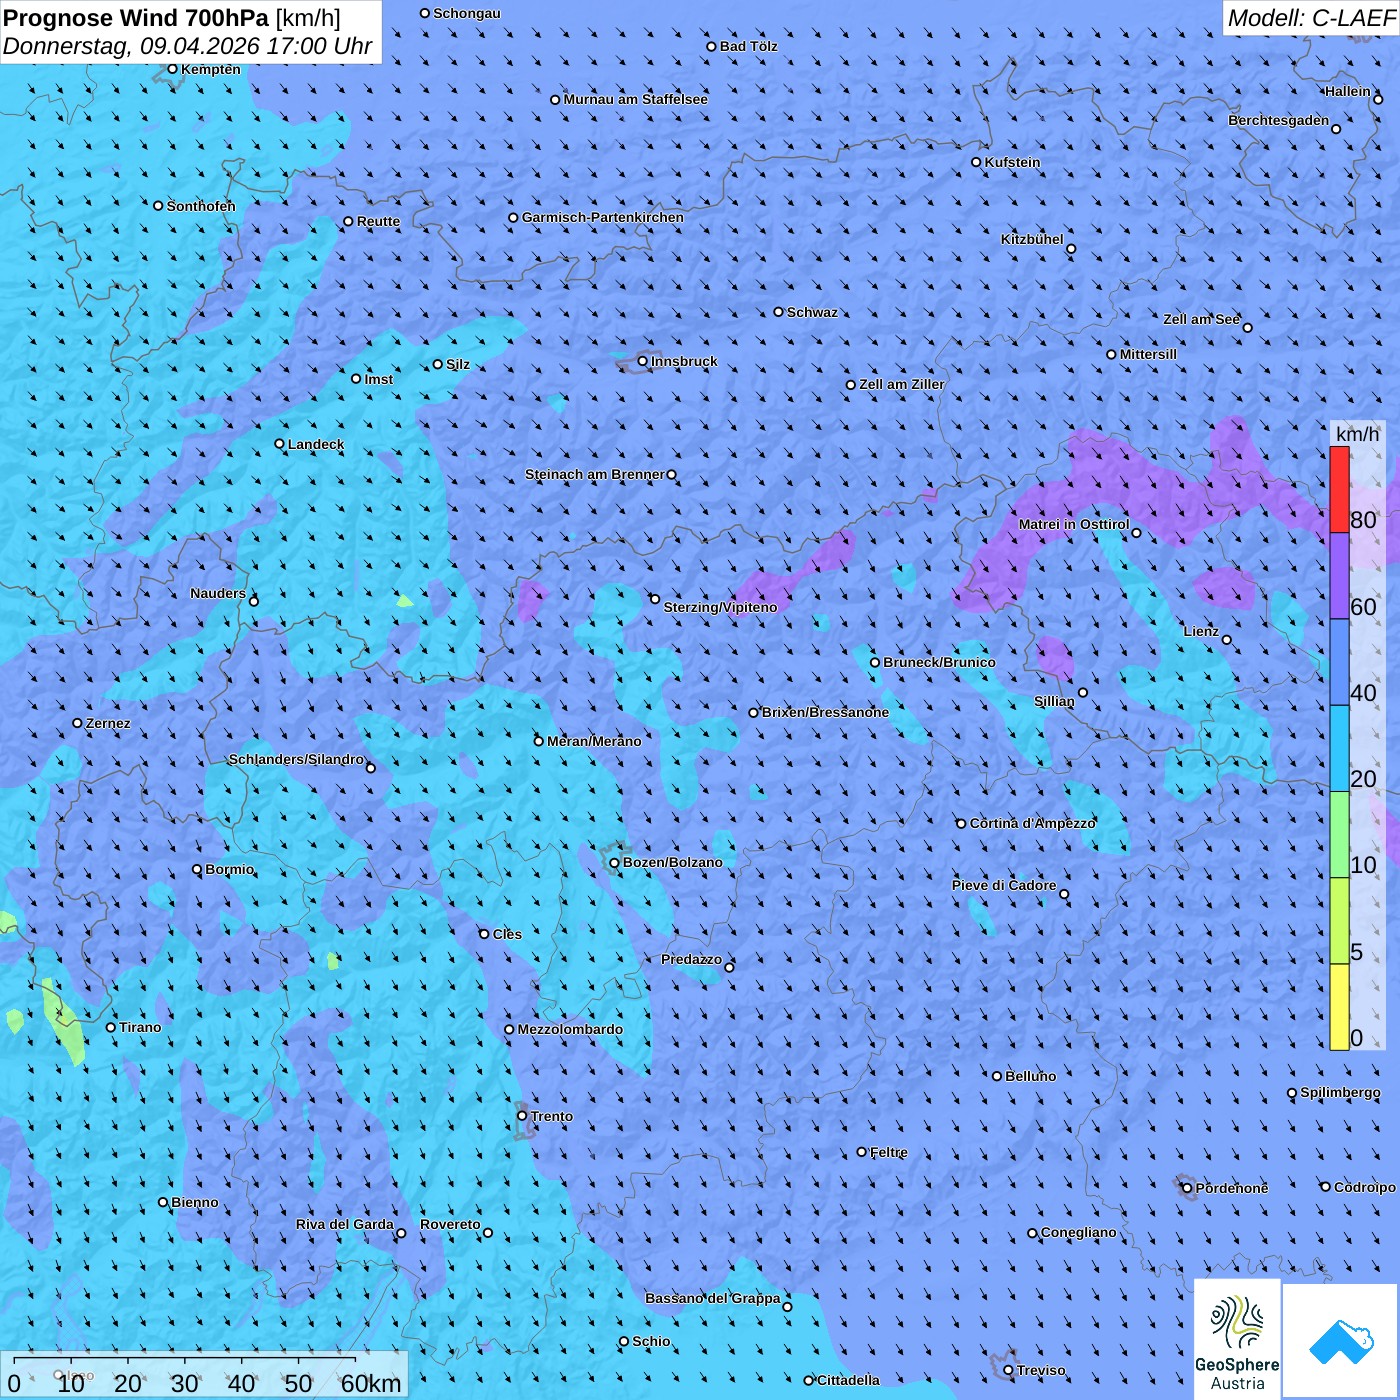Click the Cortina d'Ampezzo label
This screenshot has height=1400, width=1400.
[x=1032, y=823]
